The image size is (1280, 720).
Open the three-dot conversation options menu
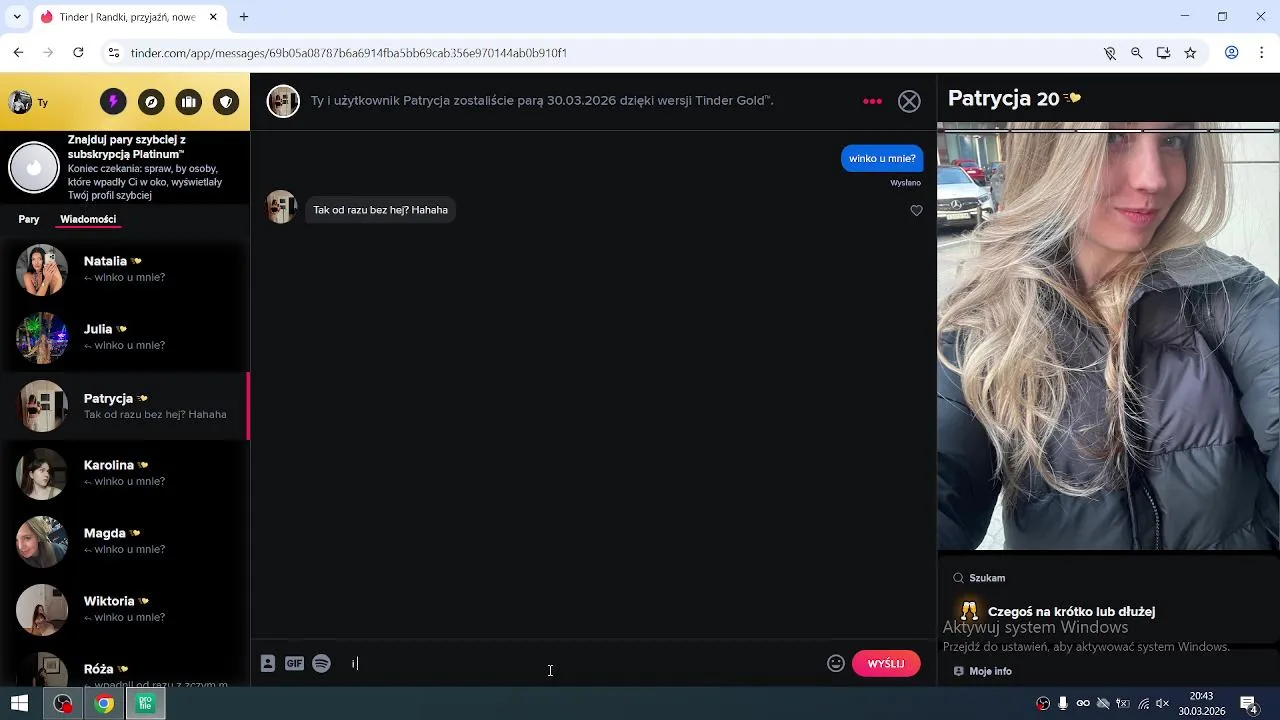click(x=872, y=101)
